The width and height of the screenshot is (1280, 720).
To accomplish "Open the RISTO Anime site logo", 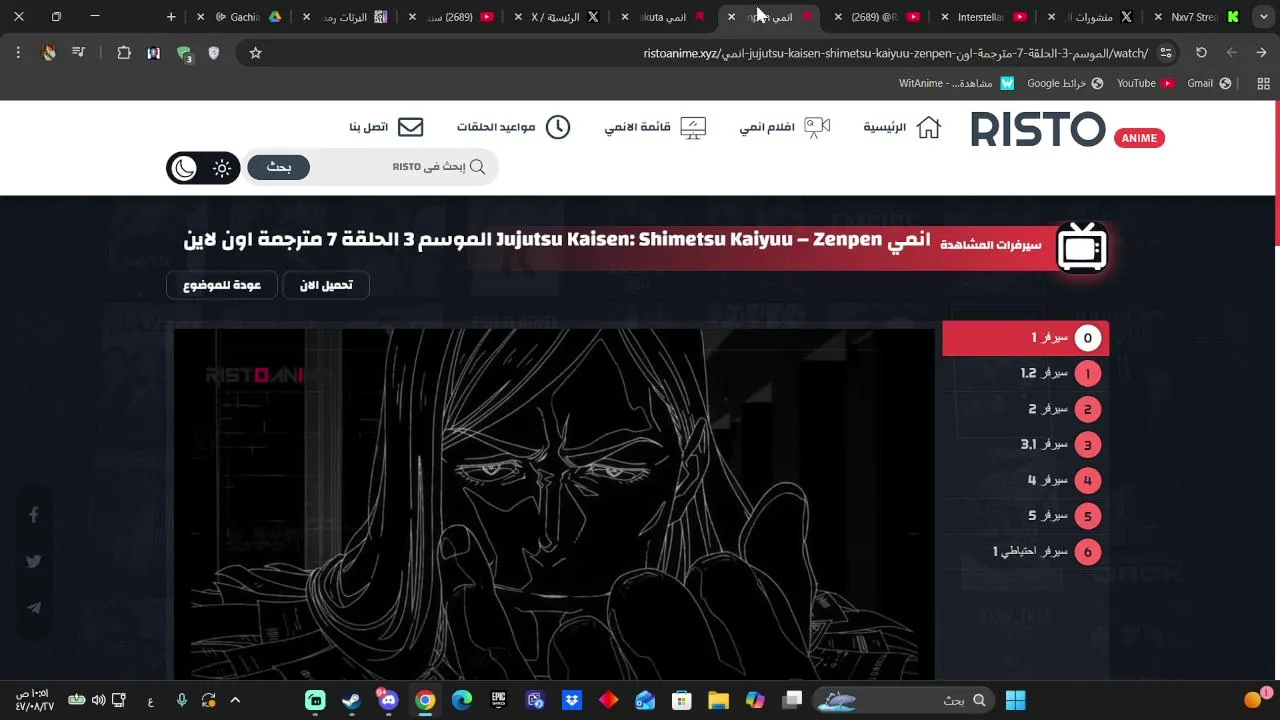I will [1068, 129].
